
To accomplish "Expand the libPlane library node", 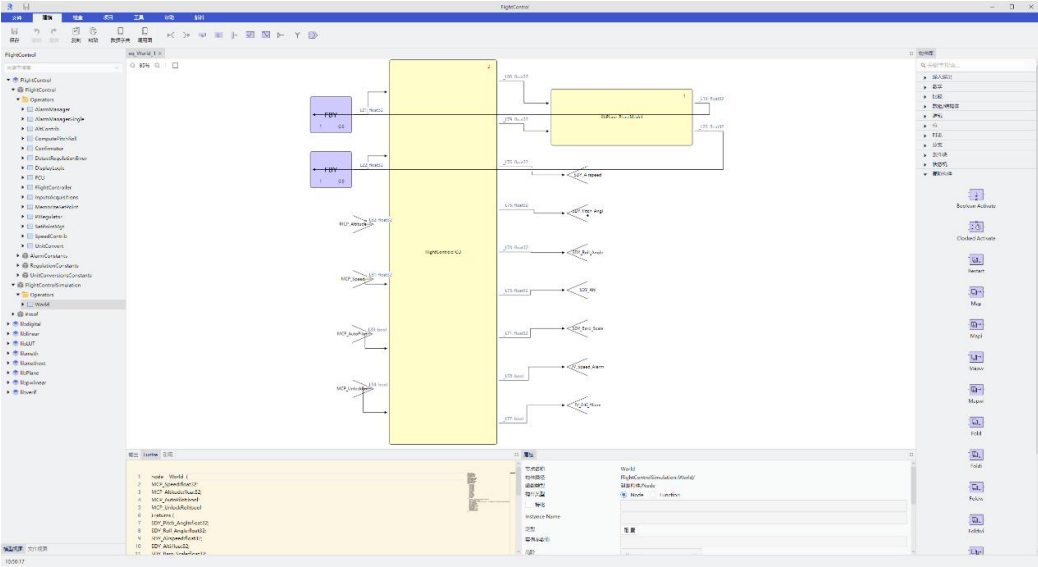I will coord(8,372).
